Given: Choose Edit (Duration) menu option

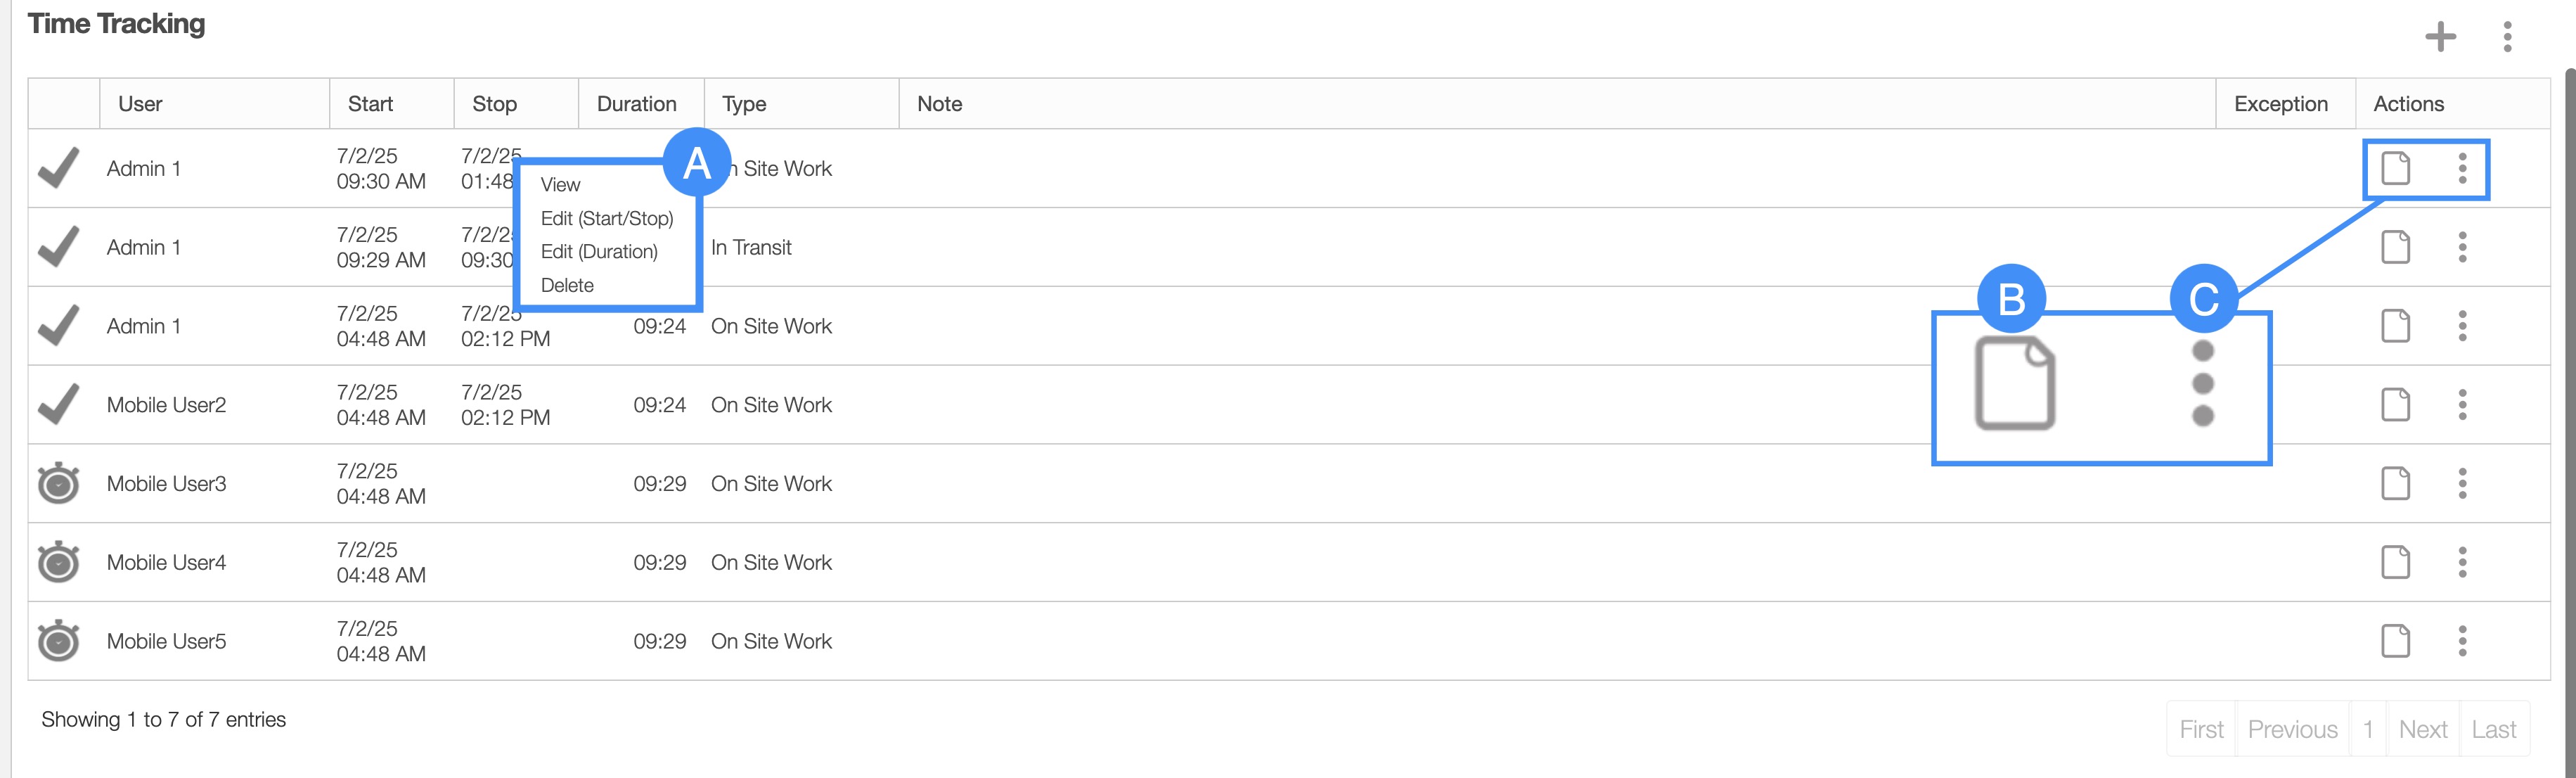Looking at the screenshot, I should 599,252.
